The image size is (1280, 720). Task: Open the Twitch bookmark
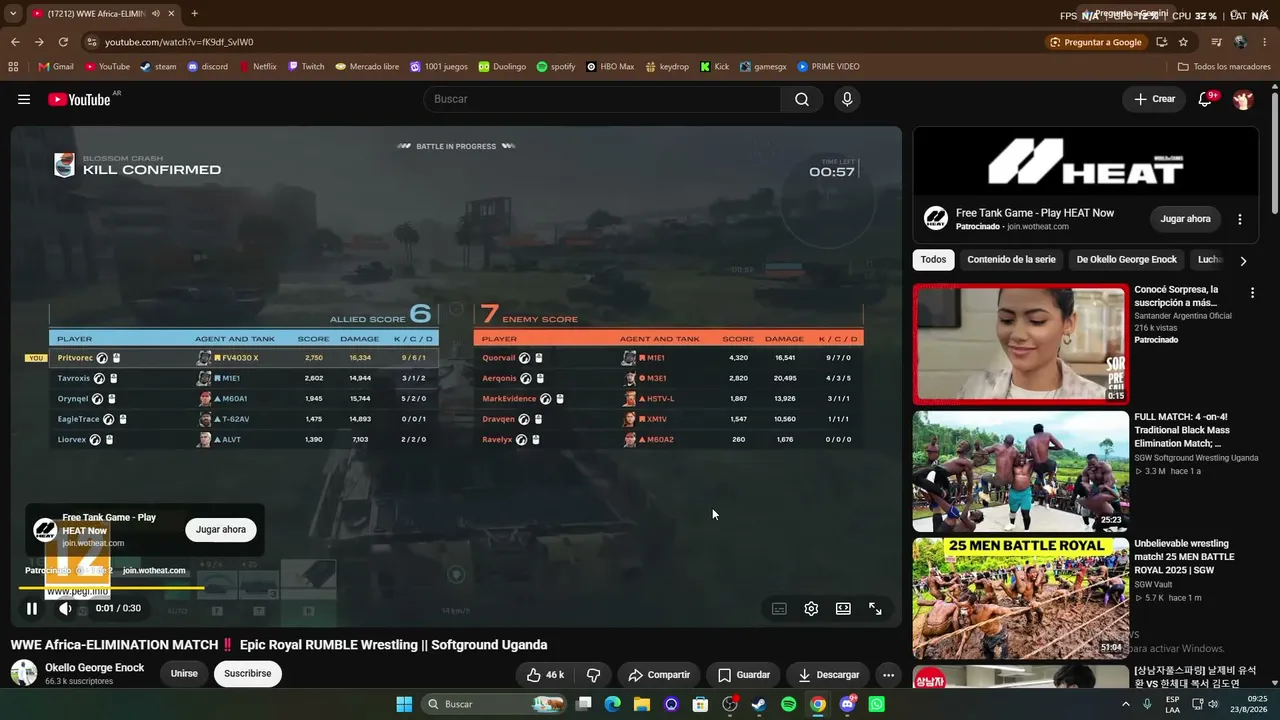[x=306, y=67]
